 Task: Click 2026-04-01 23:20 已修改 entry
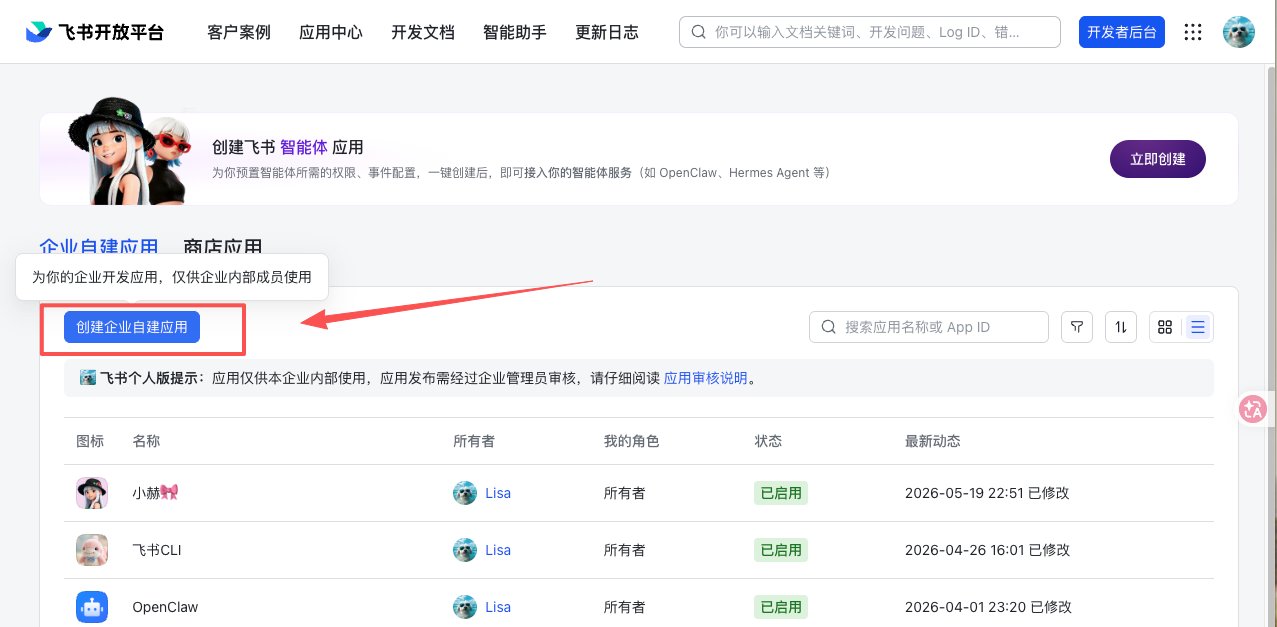(x=987, y=607)
